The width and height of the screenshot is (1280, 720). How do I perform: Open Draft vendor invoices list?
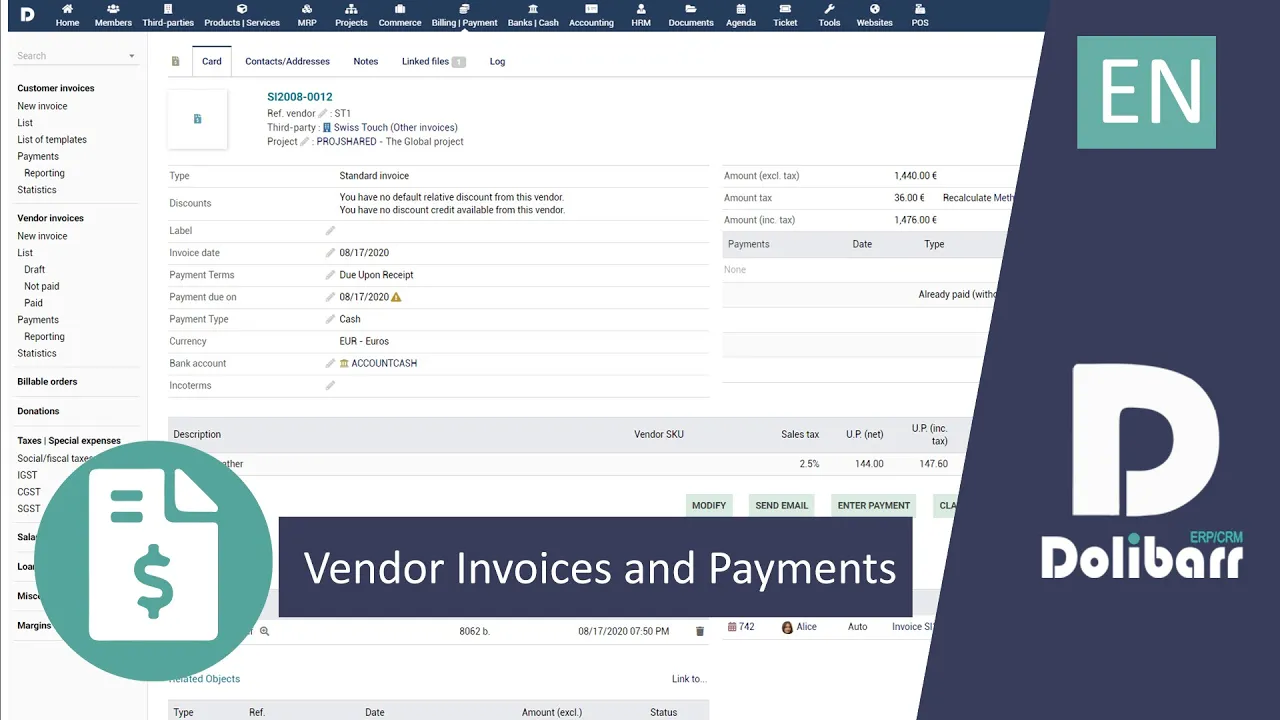coord(34,270)
